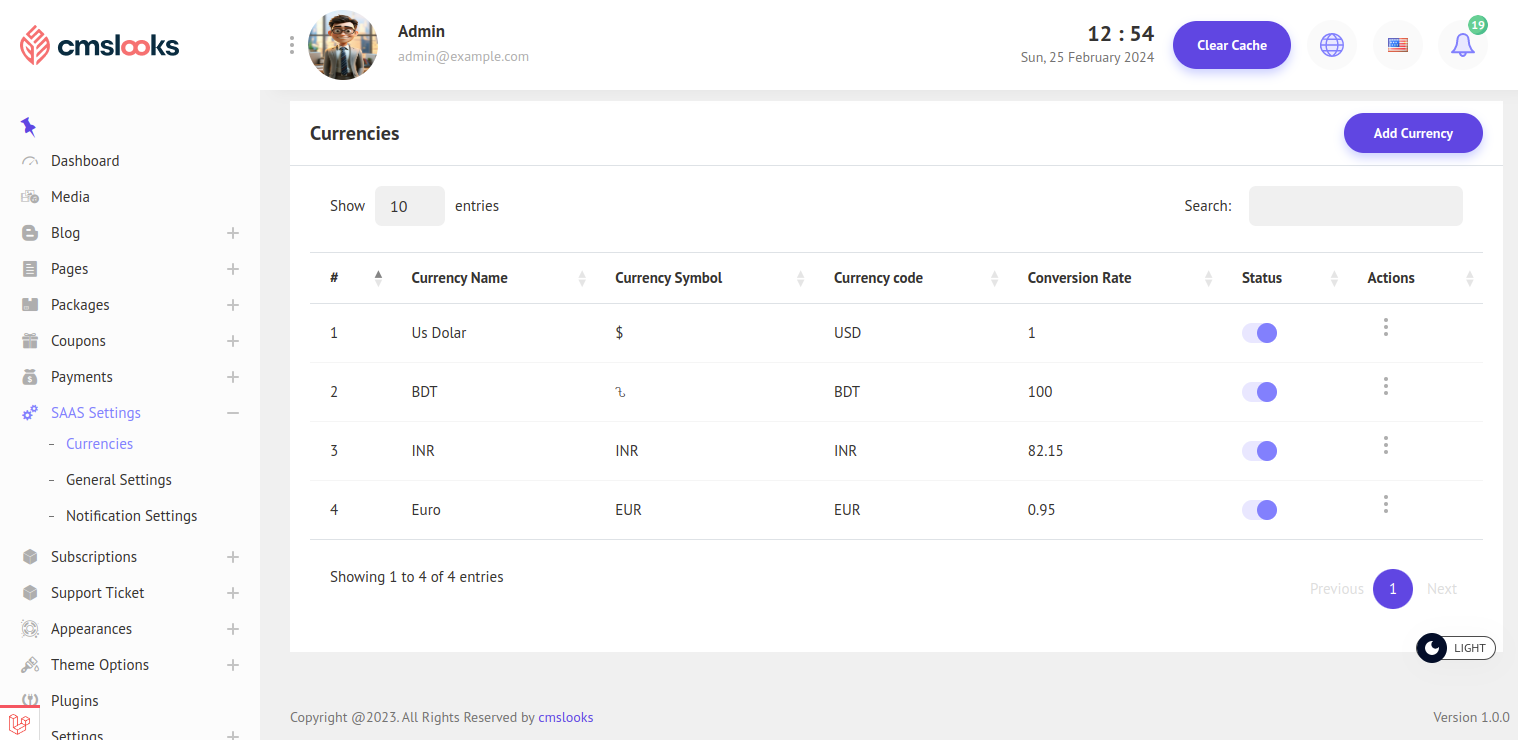The width and height of the screenshot is (1518, 740).
Task: Open General Settings submenu item
Action: 118,480
